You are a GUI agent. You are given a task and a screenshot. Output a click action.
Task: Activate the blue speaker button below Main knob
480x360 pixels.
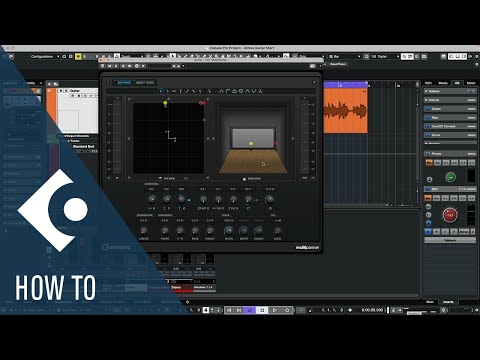[428, 231]
